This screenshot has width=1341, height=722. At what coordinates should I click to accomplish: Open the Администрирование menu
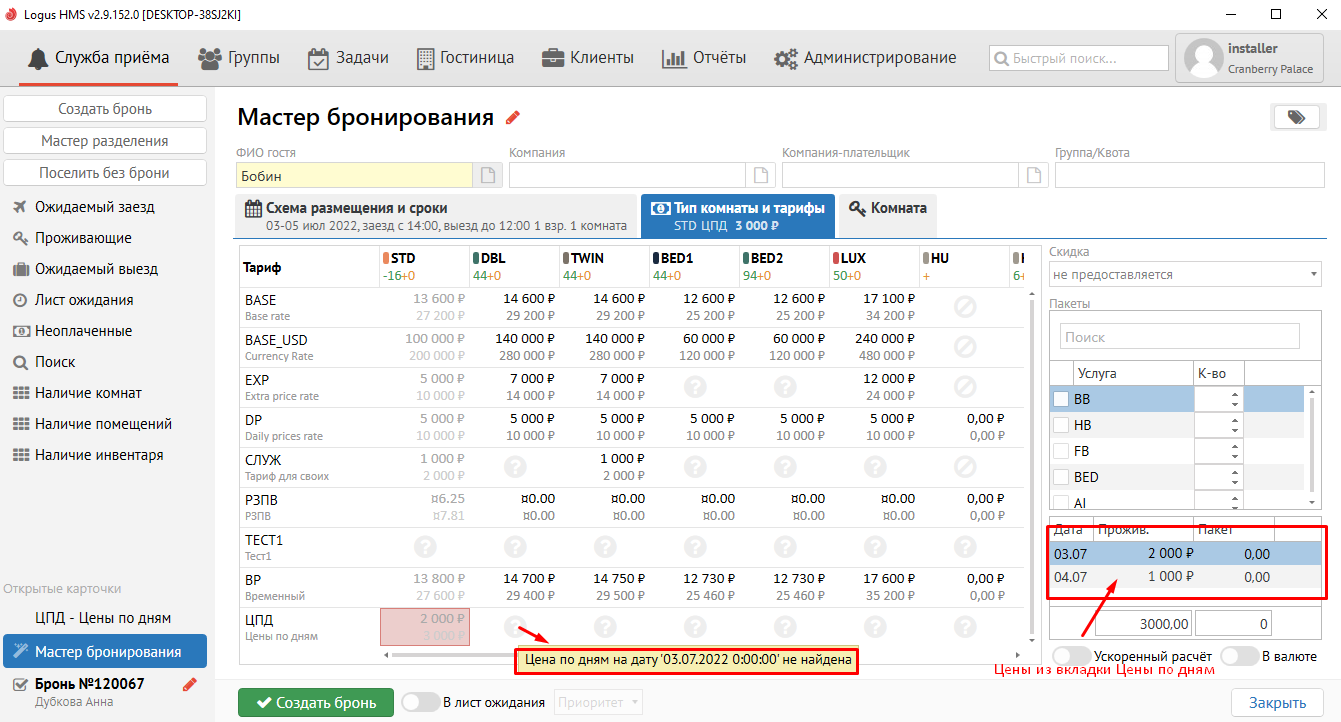click(865, 58)
